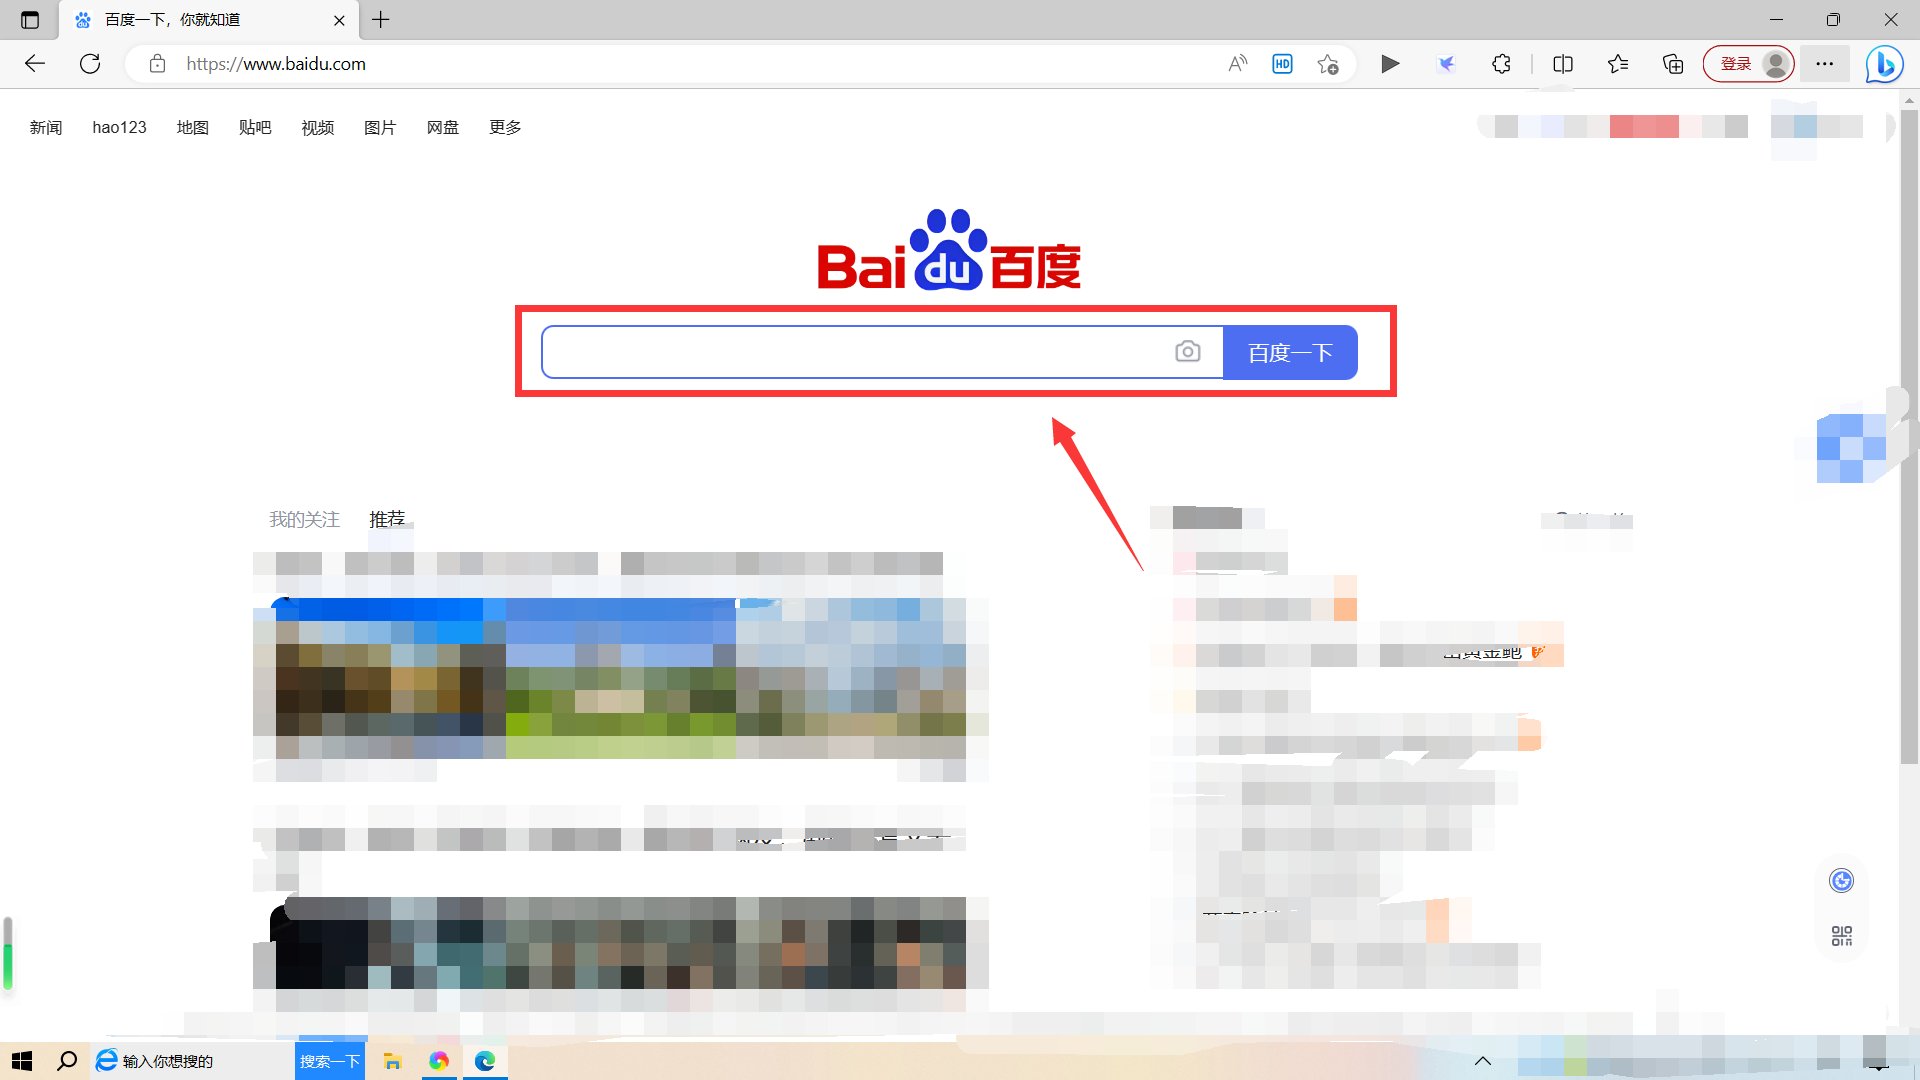Open the 新闻 menu link
Screen dimensions: 1920x1080
point(46,127)
